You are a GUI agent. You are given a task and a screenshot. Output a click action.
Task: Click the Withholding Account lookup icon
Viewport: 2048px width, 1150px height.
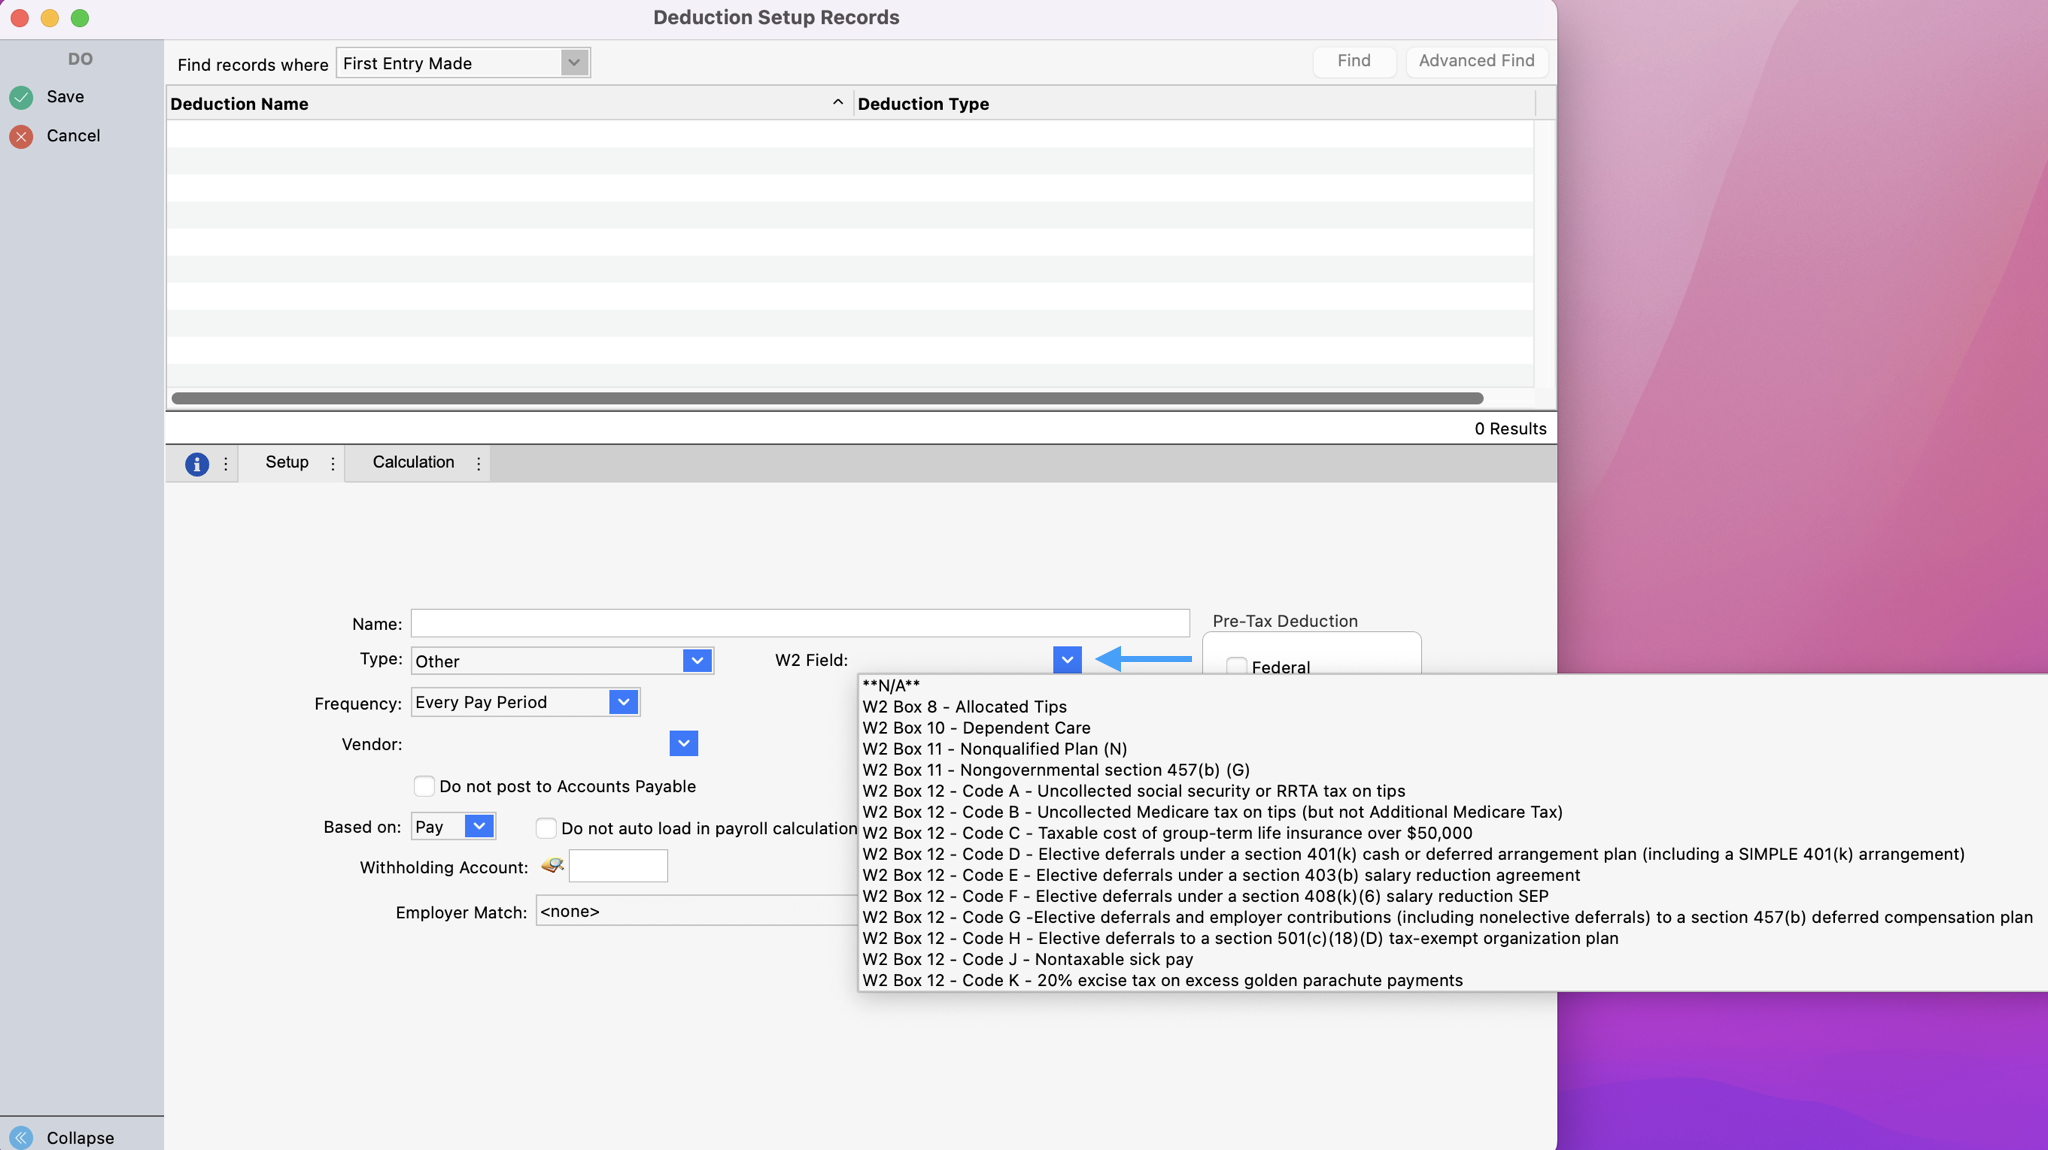click(x=552, y=866)
